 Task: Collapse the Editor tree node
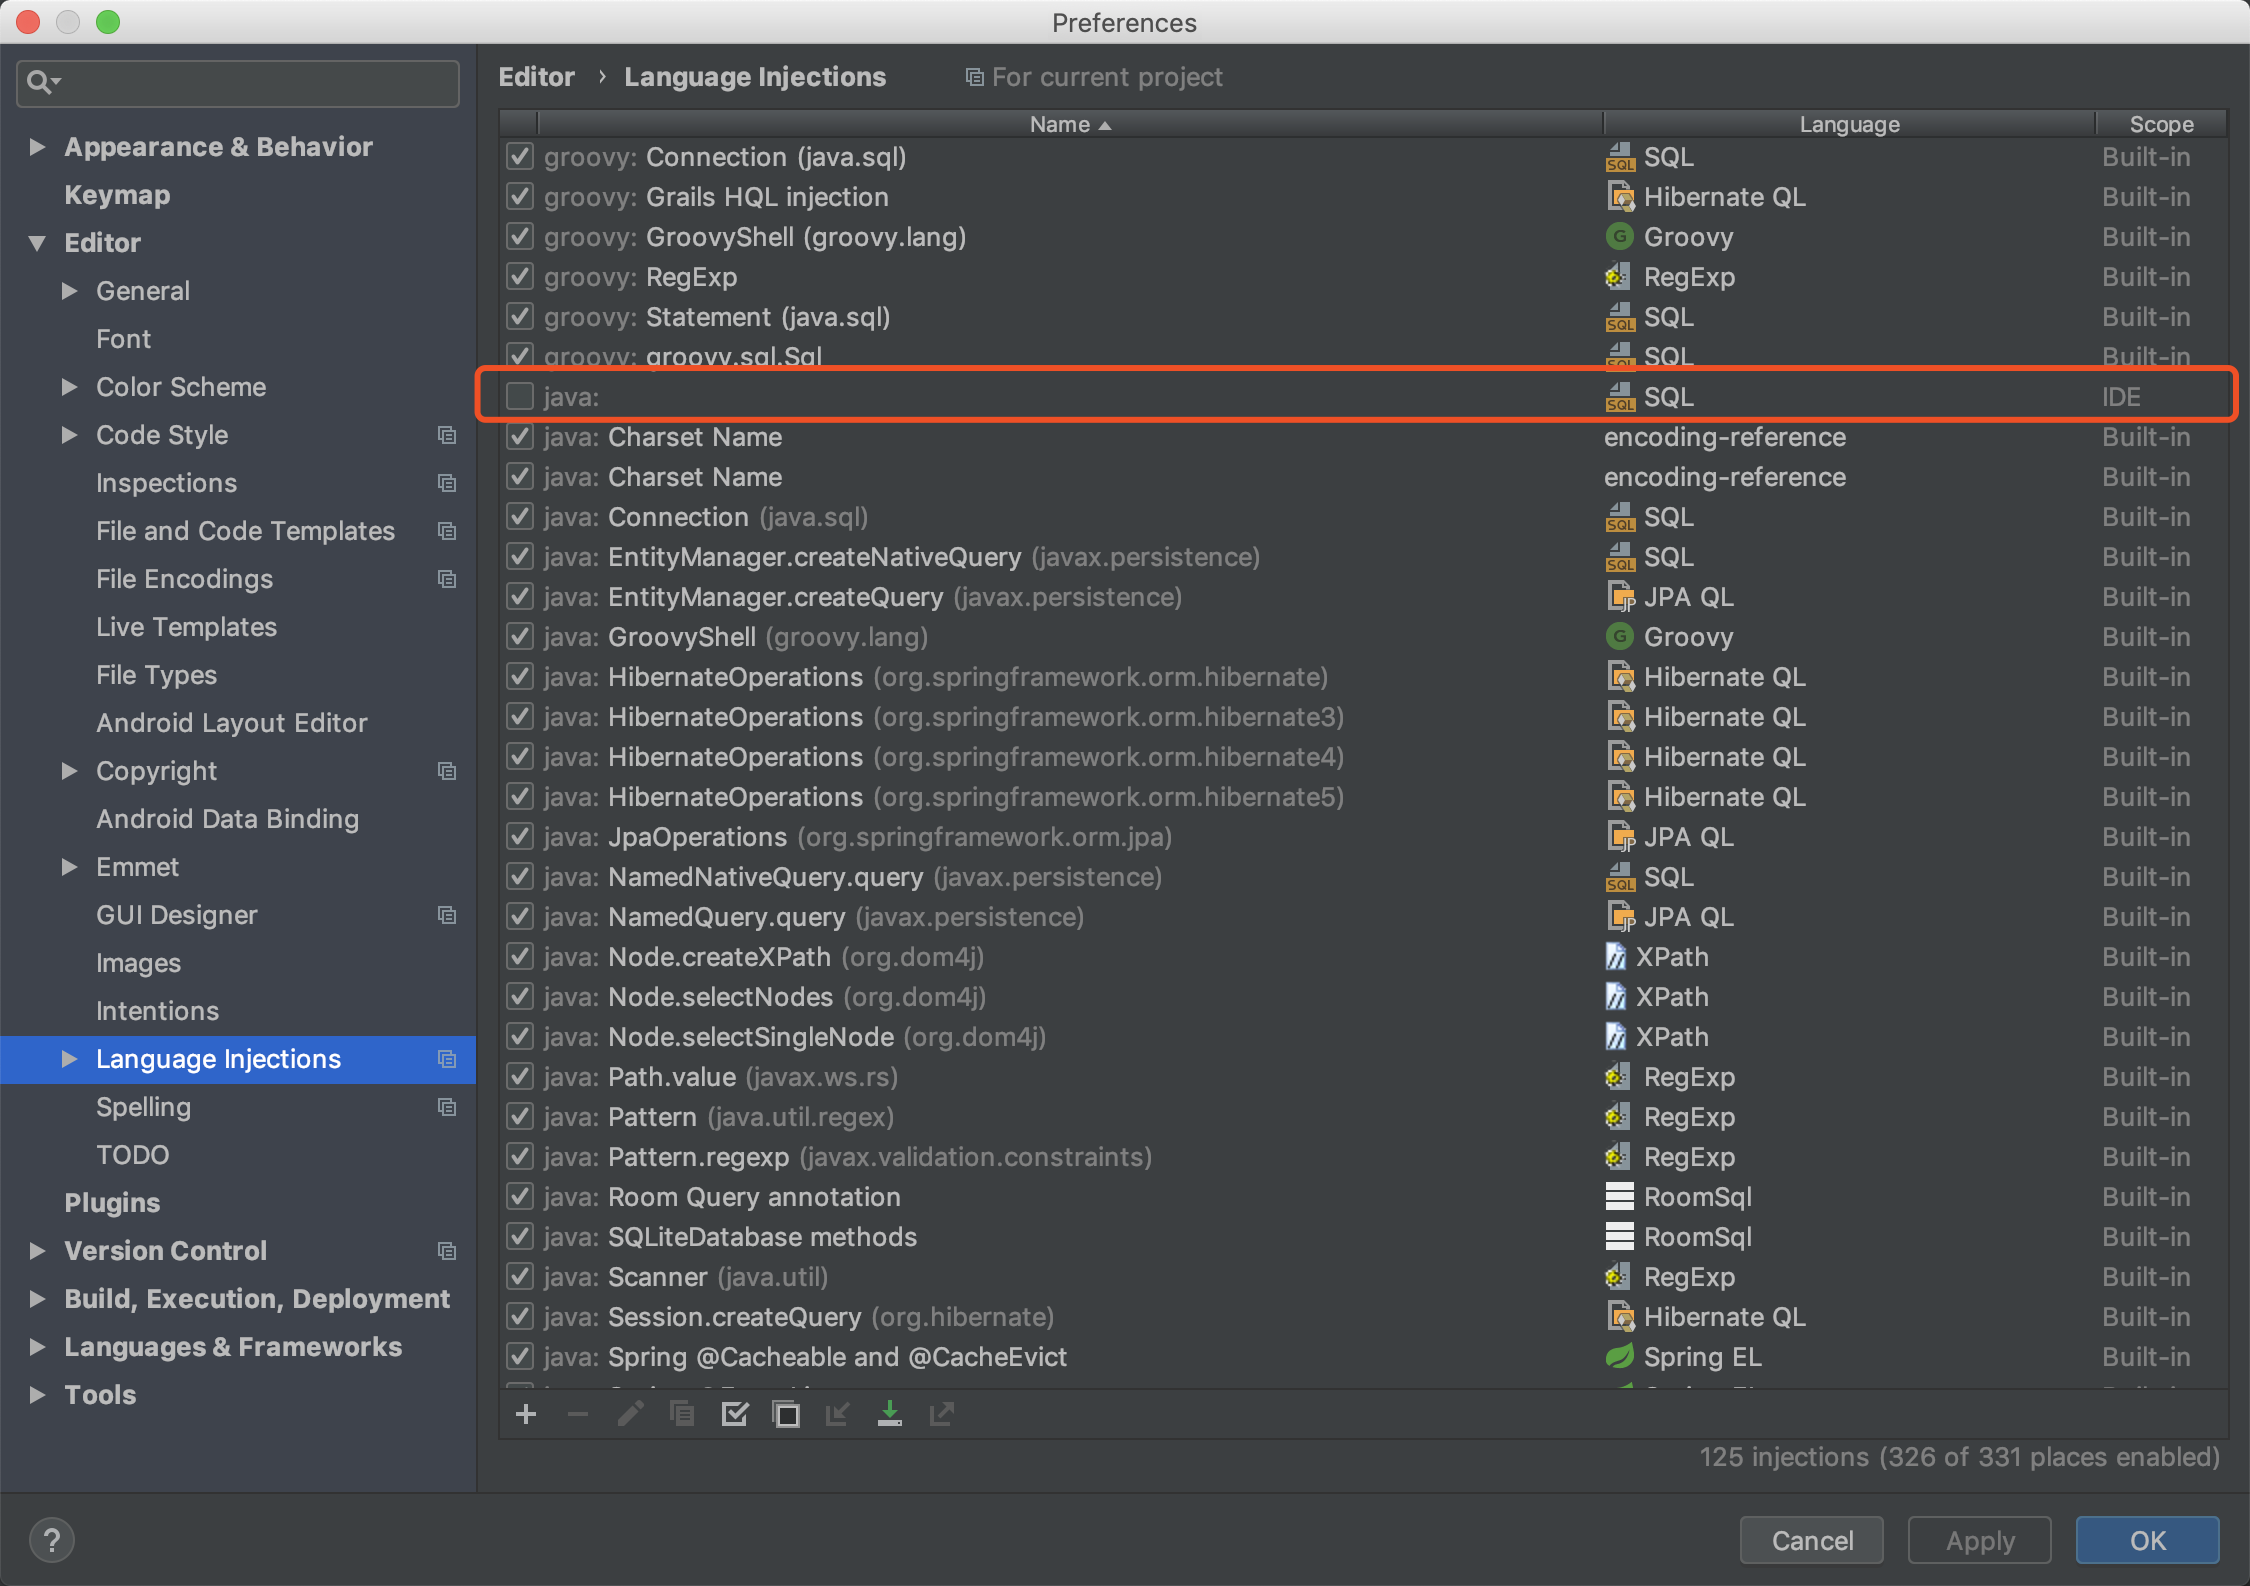point(38,243)
